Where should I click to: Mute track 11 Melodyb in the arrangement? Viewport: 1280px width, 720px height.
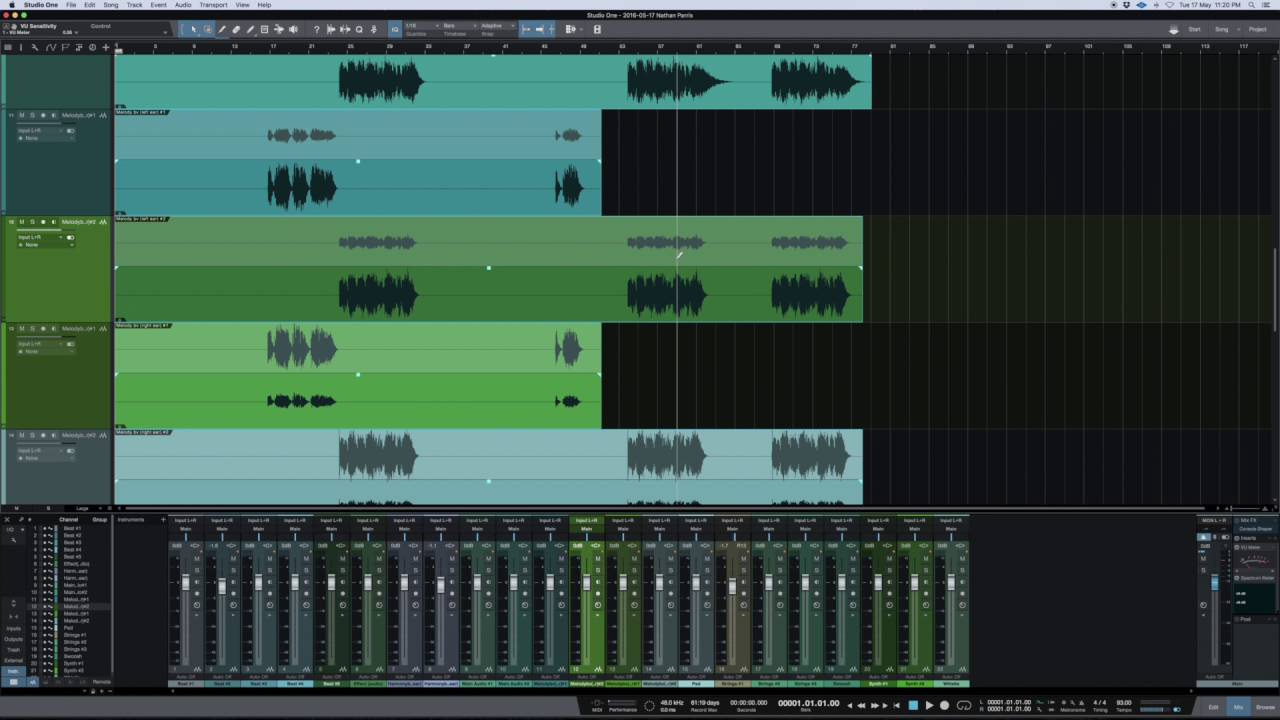[x=22, y=115]
